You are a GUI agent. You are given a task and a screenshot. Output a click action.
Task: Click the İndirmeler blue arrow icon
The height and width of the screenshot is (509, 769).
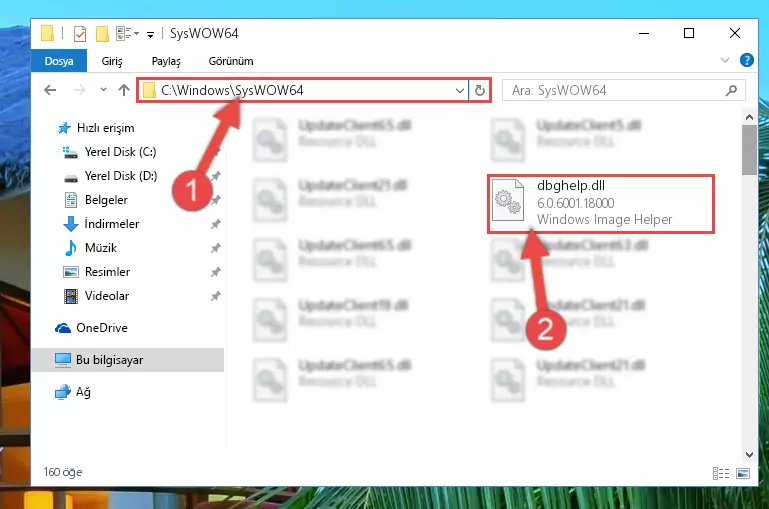71,224
